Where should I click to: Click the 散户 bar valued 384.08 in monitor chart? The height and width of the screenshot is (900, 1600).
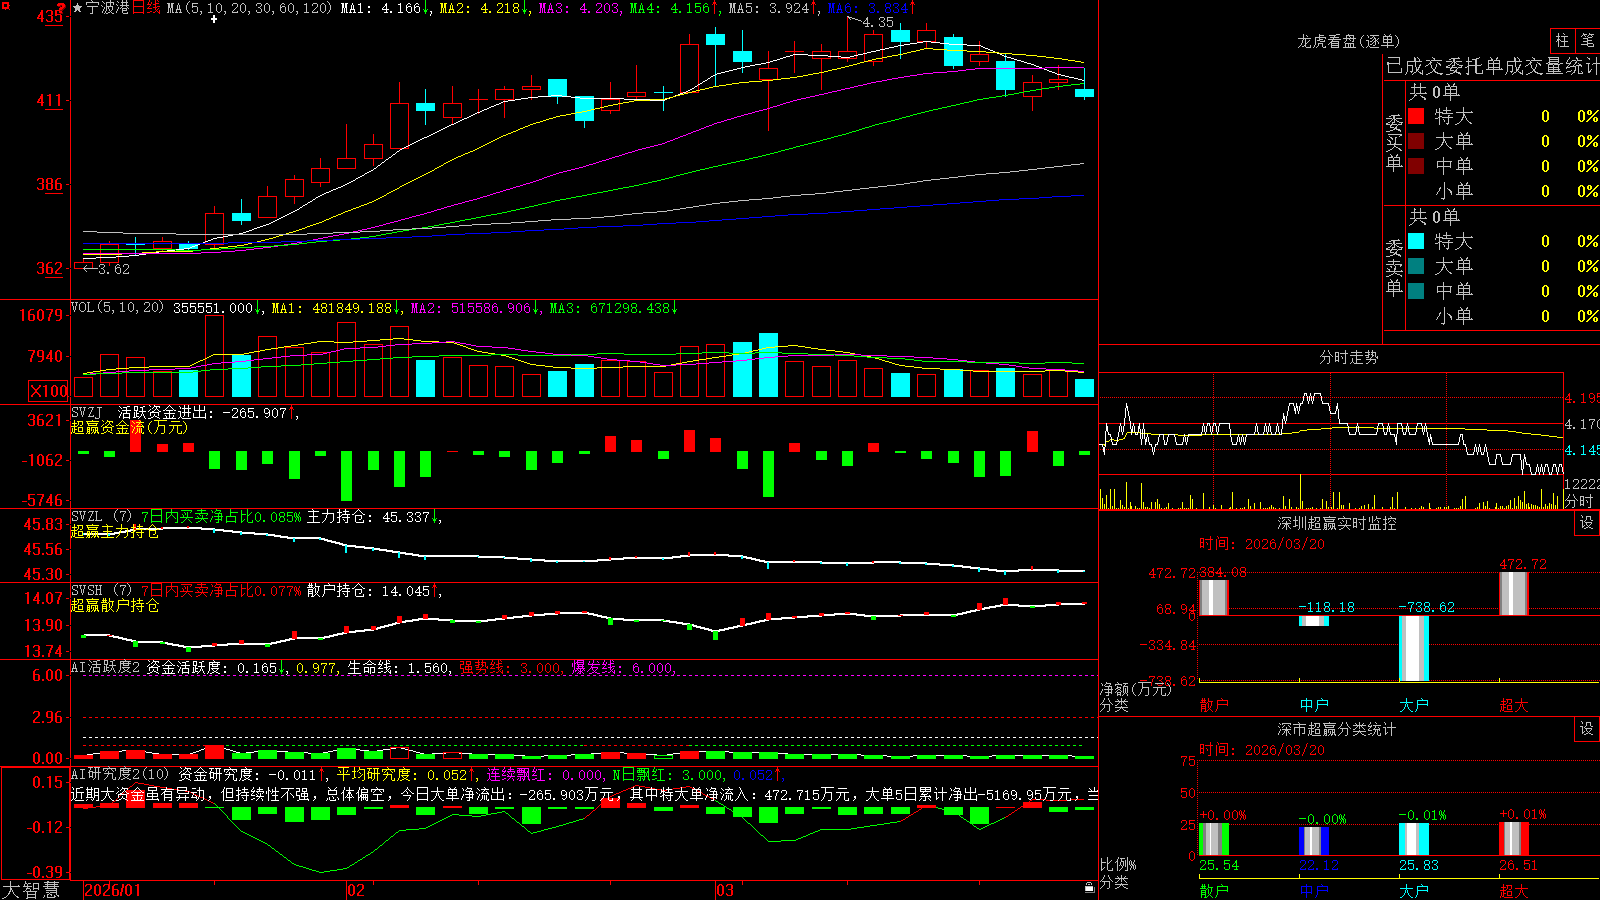pyautogui.click(x=1213, y=597)
